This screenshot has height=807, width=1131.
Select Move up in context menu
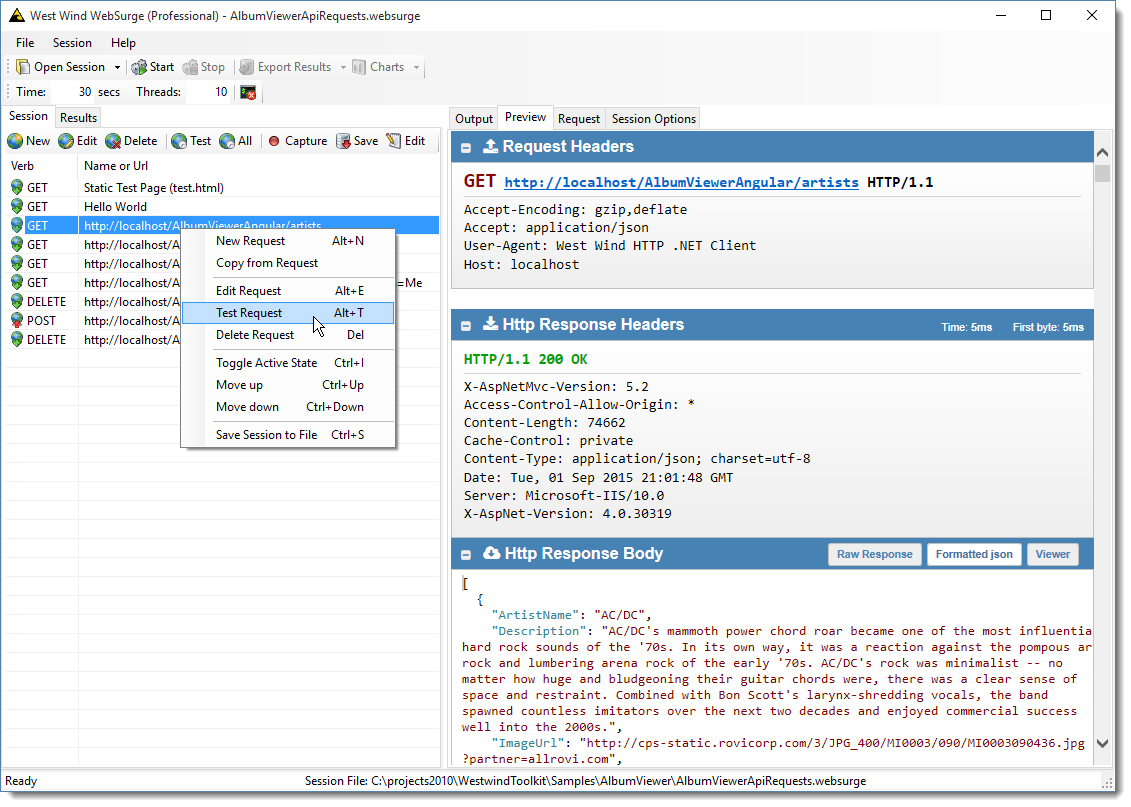coord(288,385)
